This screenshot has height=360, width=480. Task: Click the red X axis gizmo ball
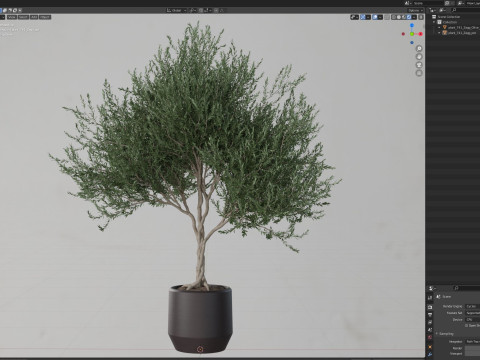[420, 34]
